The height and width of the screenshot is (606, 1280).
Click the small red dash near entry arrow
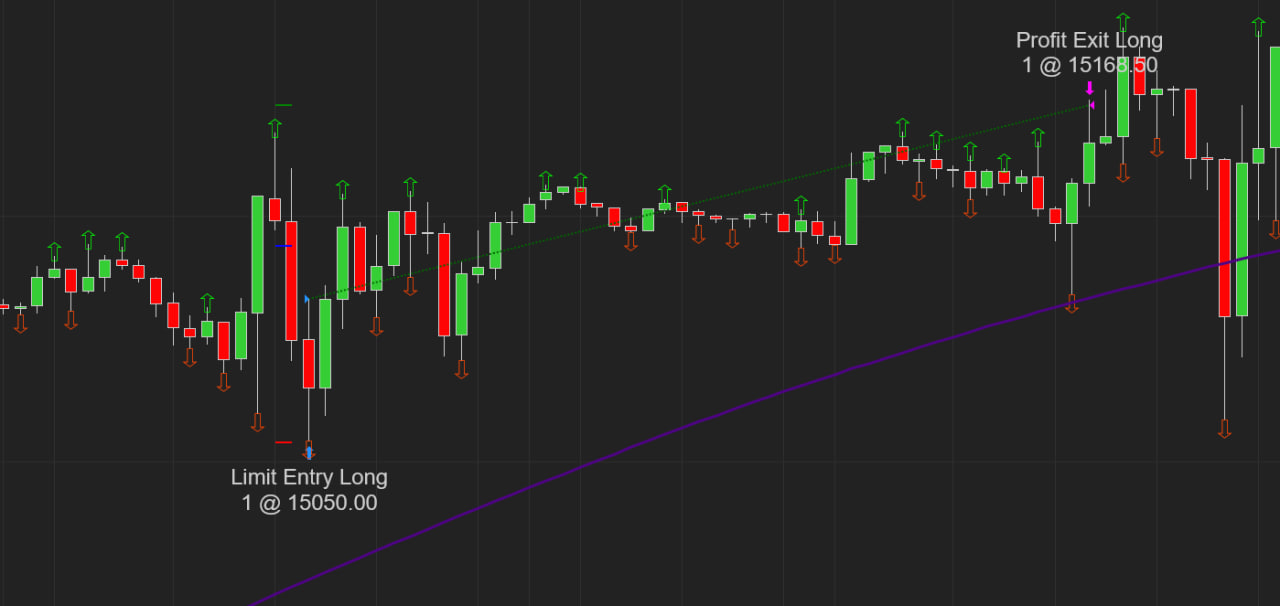click(x=283, y=442)
